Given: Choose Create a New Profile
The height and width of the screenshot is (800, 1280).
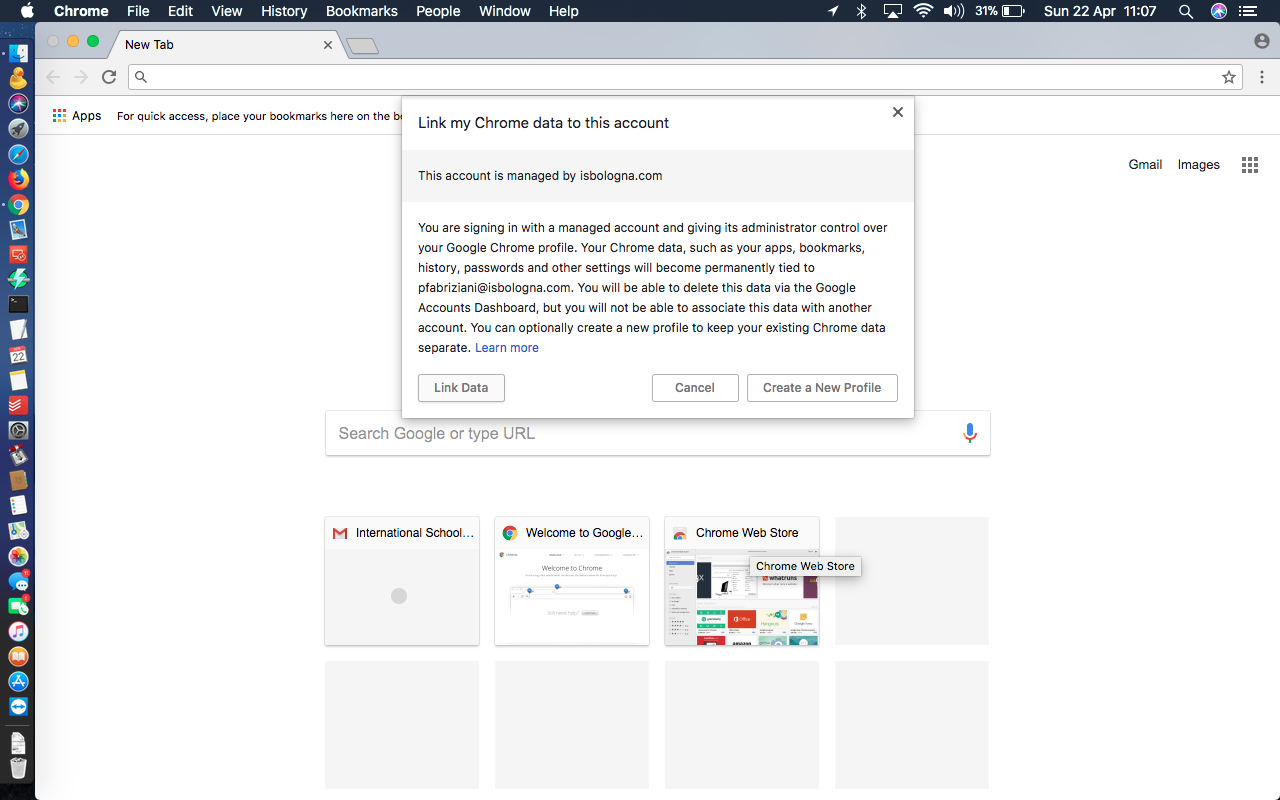Looking at the screenshot, I should [822, 388].
